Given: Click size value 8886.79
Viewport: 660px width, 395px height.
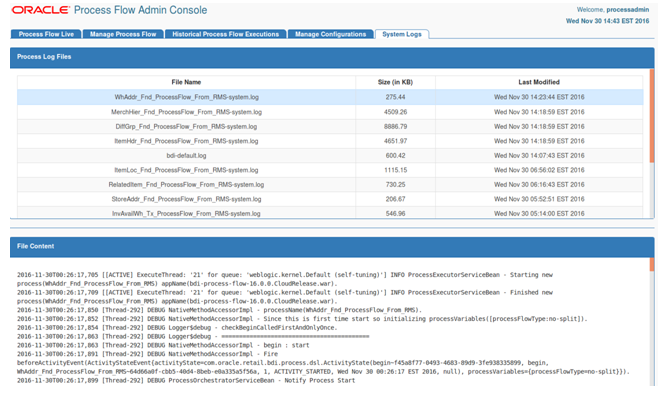Looking at the screenshot, I should click(x=395, y=126).
